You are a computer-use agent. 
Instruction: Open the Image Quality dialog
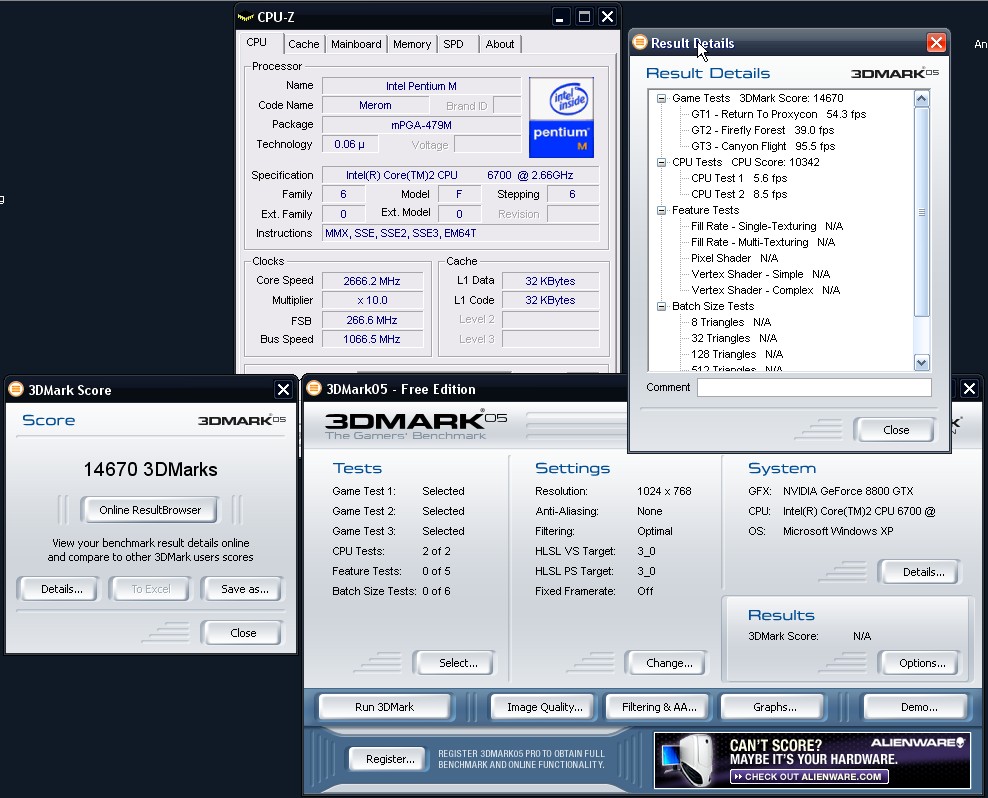point(544,707)
